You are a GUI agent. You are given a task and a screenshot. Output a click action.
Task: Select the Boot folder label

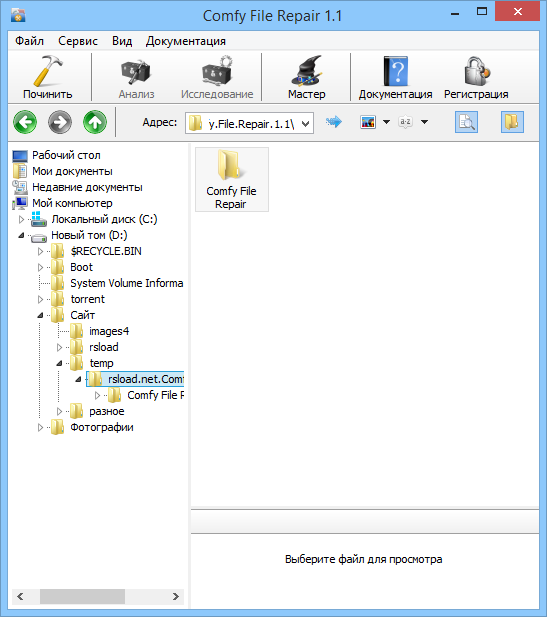click(81, 268)
